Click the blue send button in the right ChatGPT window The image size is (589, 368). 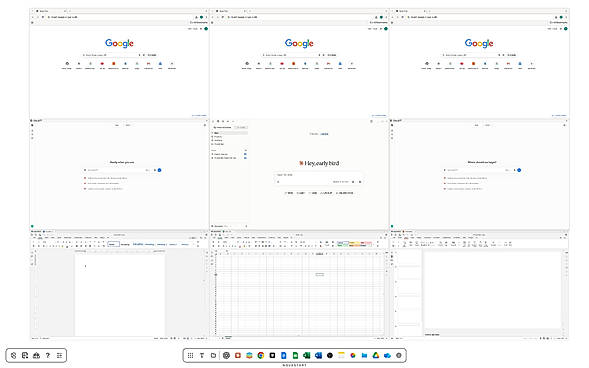(x=519, y=170)
